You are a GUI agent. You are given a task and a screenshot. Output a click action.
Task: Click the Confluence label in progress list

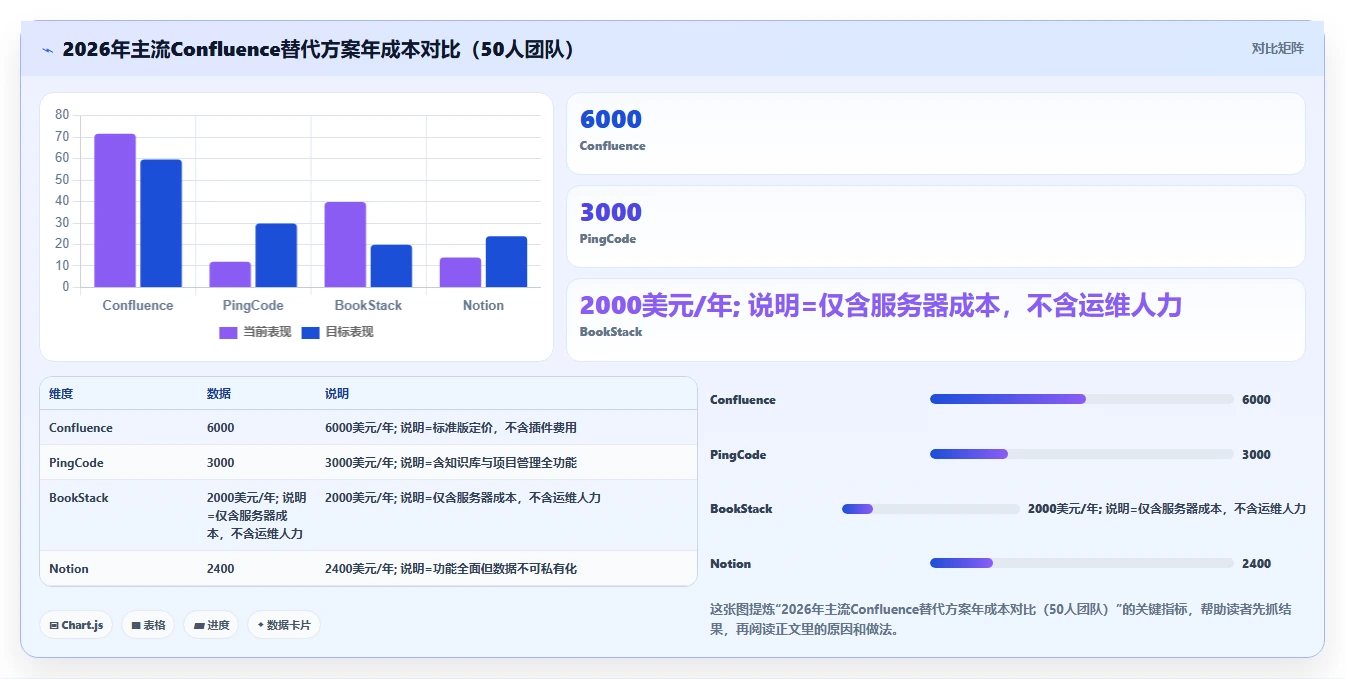click(743, 400)
